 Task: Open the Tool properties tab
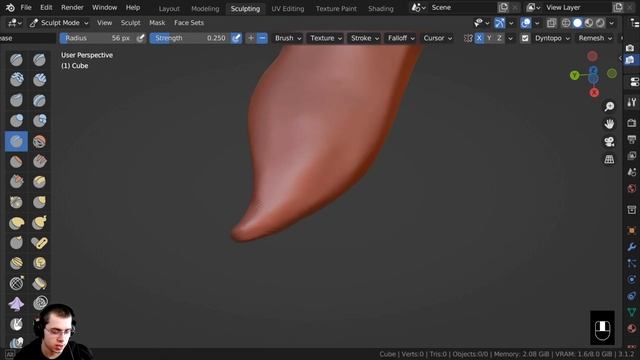pos(632,102)
